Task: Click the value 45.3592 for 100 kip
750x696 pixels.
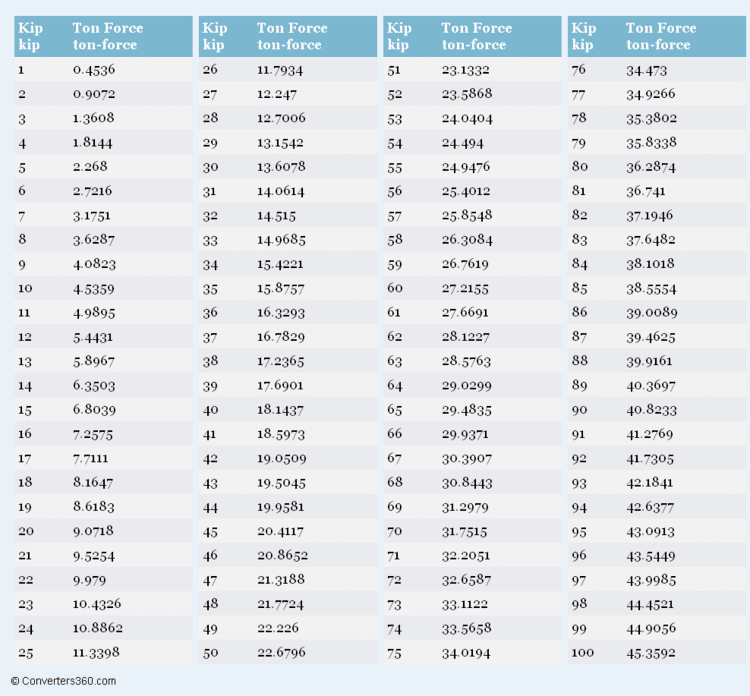Action: tap(652, 653)
